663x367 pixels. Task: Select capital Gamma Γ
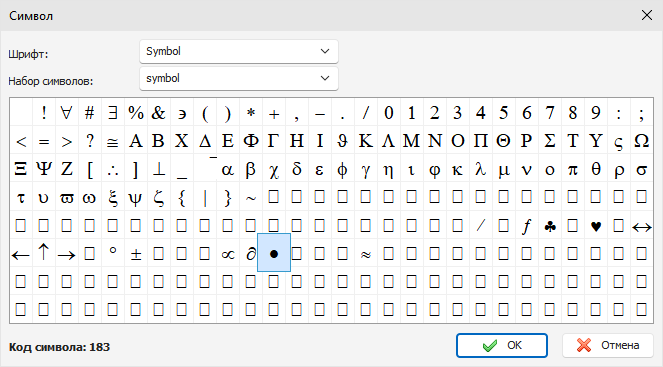tap(274, 141)
